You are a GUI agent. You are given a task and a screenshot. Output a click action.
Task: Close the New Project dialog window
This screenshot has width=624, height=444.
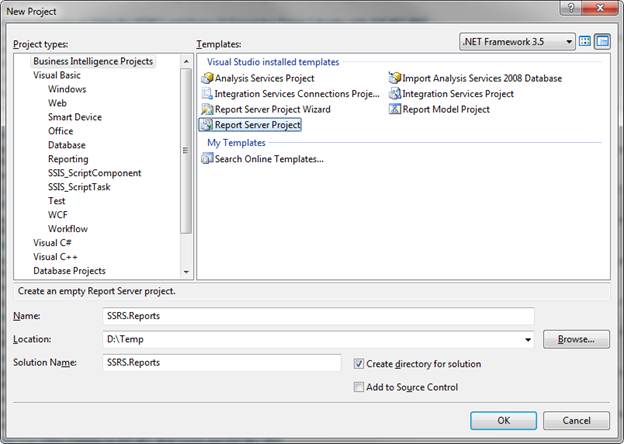[601, 8]
